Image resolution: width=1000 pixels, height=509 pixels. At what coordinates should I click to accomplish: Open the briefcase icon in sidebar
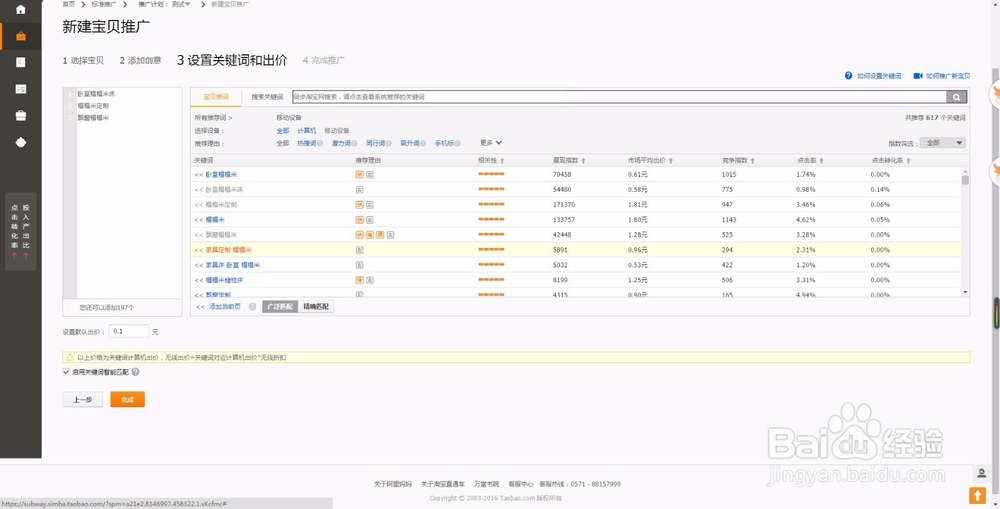click(20, 115)
